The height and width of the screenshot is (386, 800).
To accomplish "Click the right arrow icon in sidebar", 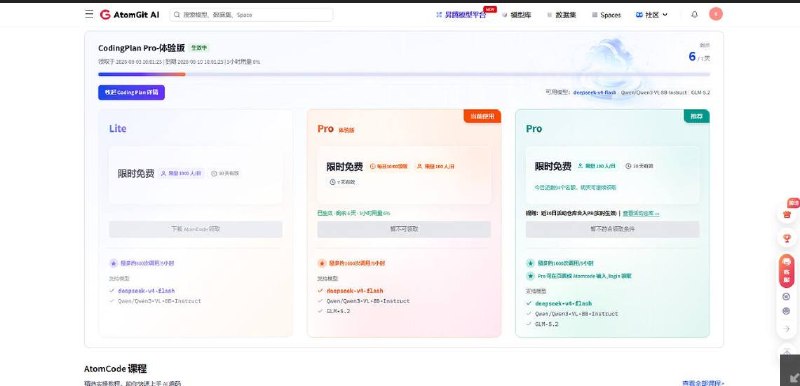I will coord(786,329).
